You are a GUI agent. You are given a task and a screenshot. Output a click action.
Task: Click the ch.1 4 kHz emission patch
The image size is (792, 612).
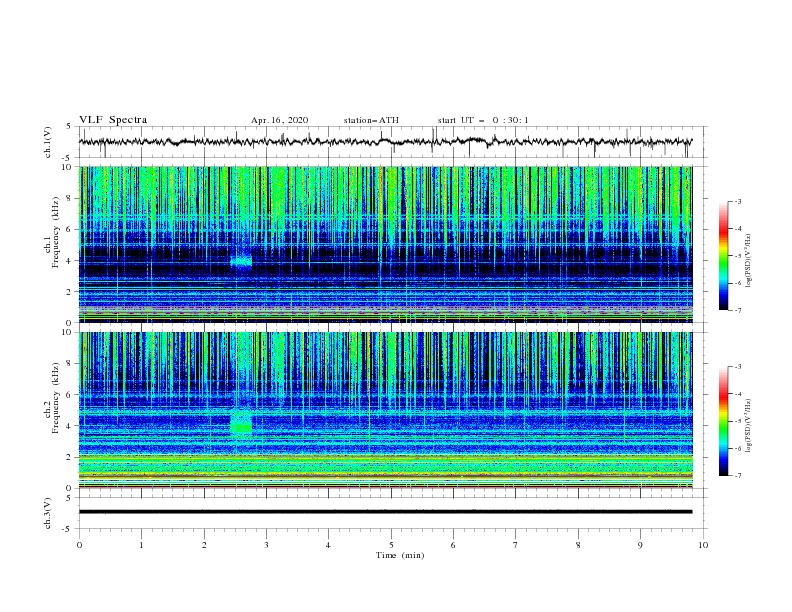click(x=241, y=262)
